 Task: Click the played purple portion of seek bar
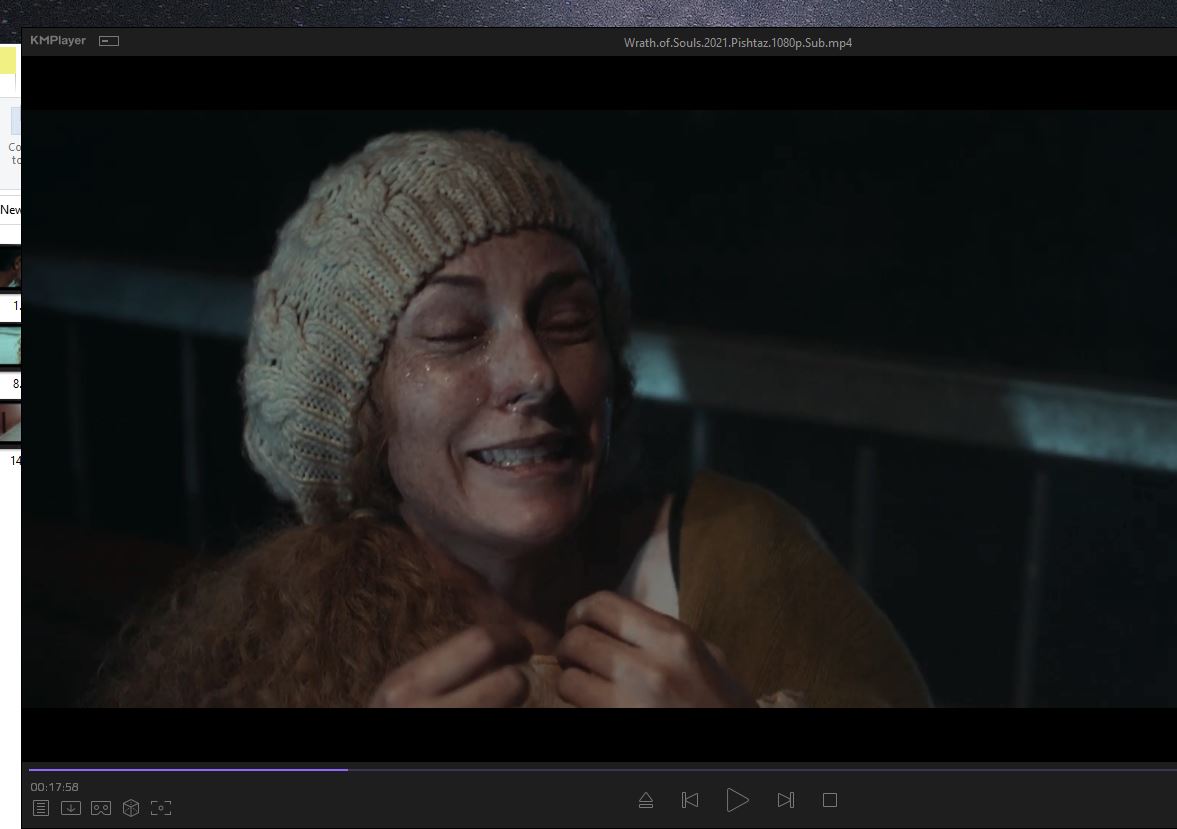click(x=188, y=770)
